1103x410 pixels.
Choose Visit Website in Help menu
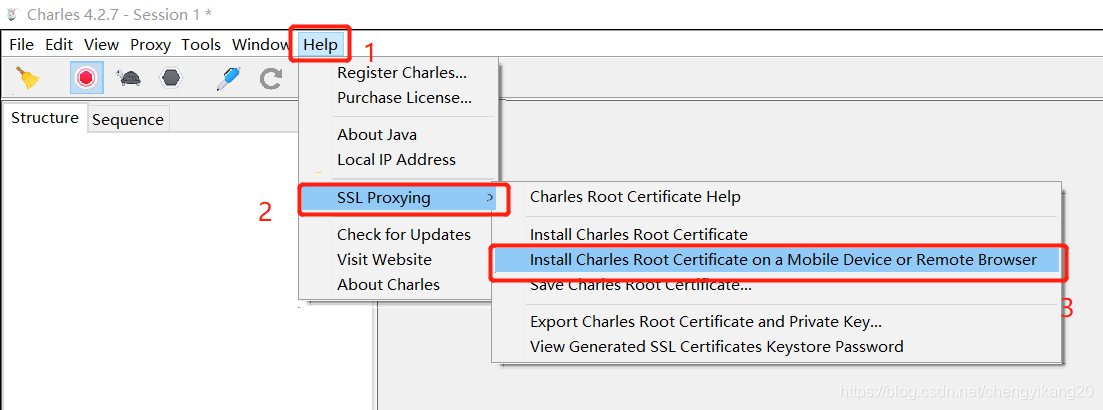click(384, 260)
